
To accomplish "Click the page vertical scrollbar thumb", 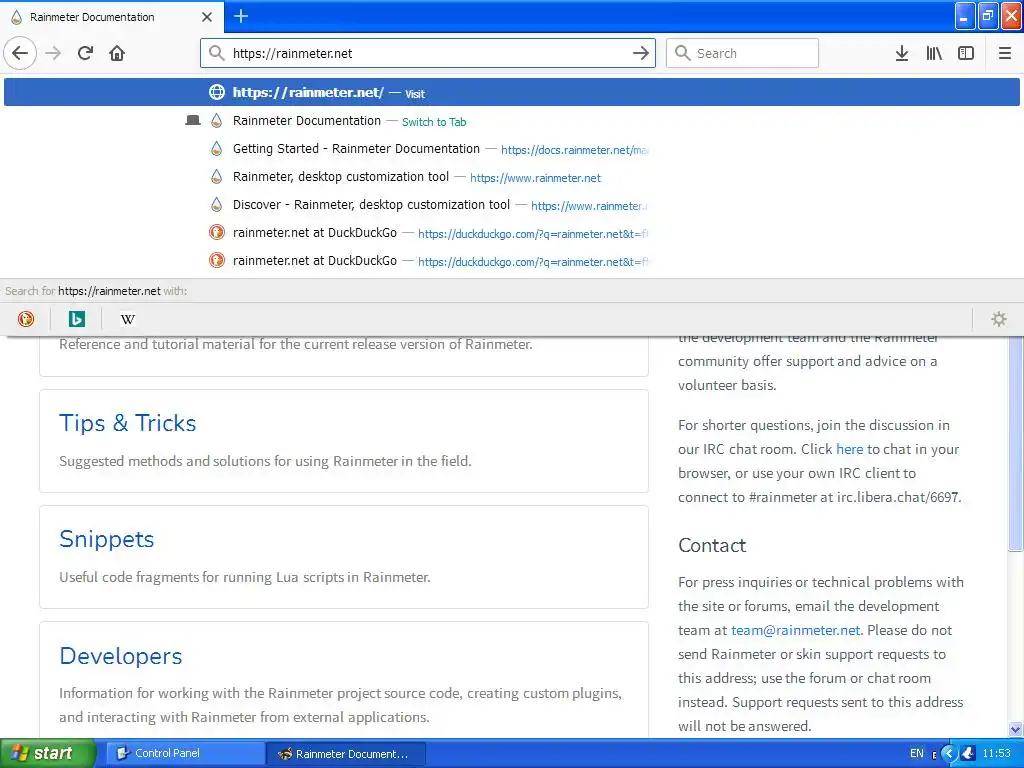I will click(x=1015, y=444).
